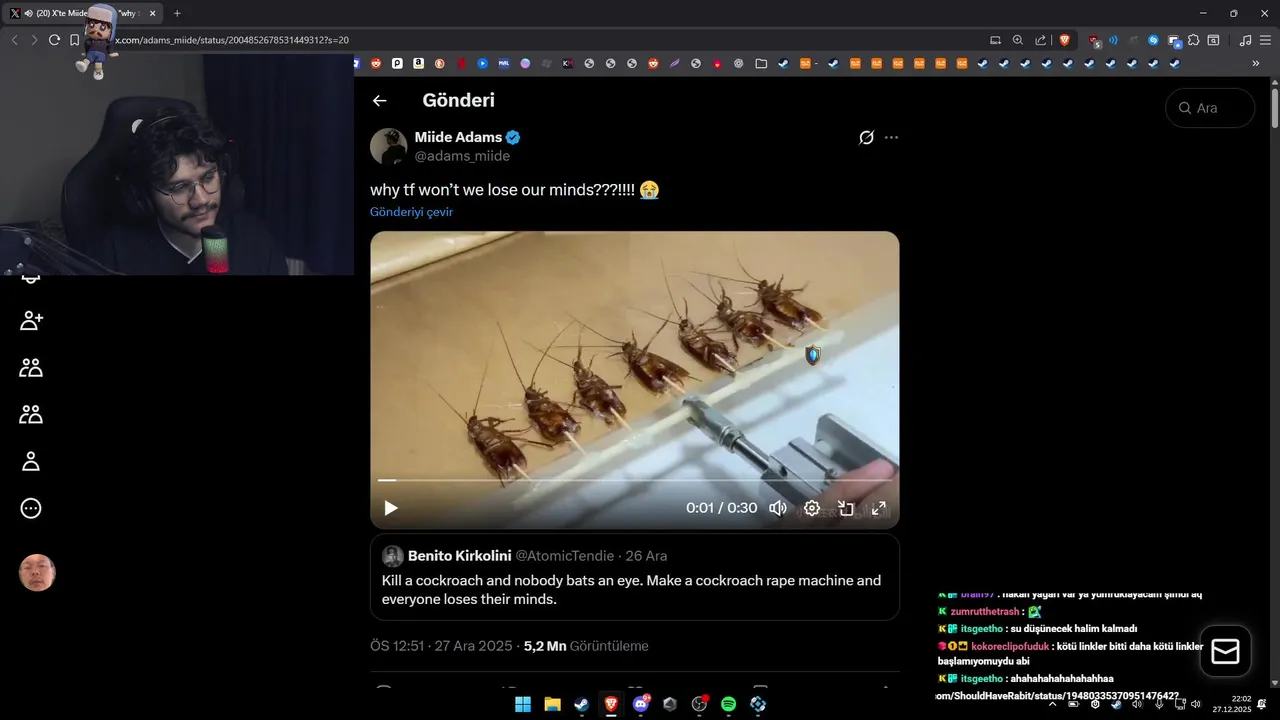This screenshot has width=1280, height=720.
Task: Open Discord from the taskbar
Action: [641, 704]
